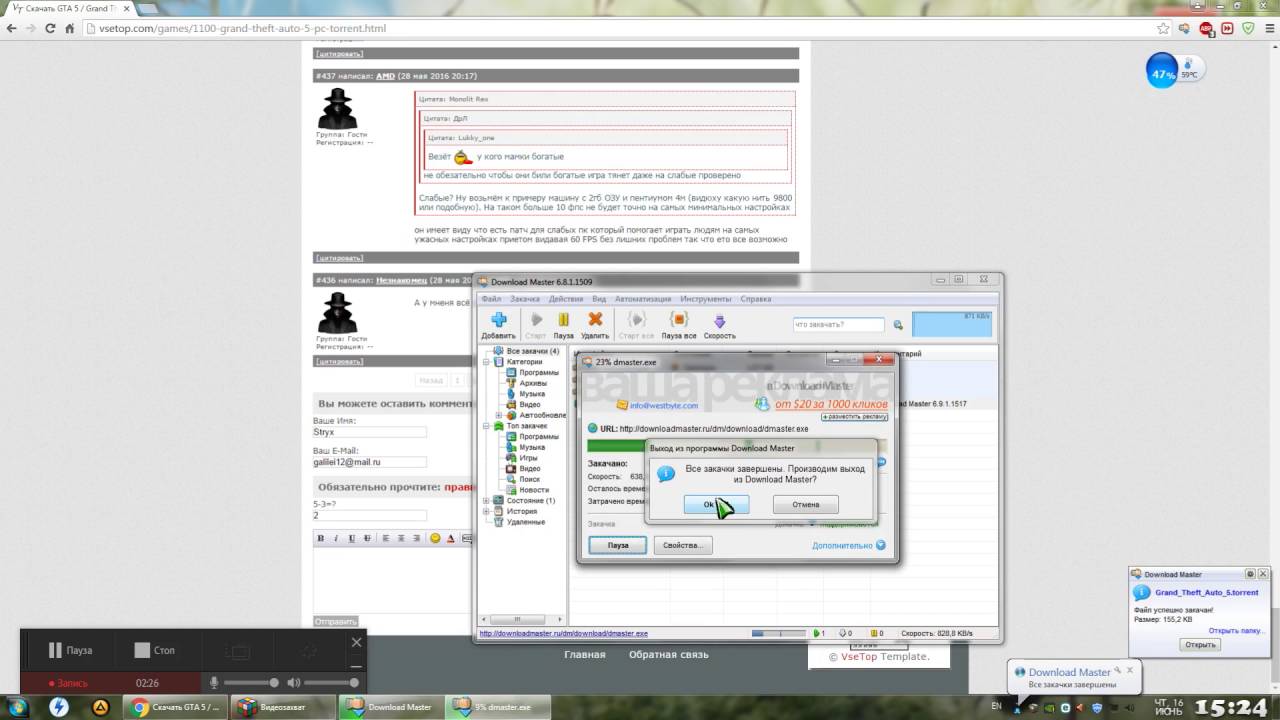Click the microphone icon in recorder panel

point(213,683)
